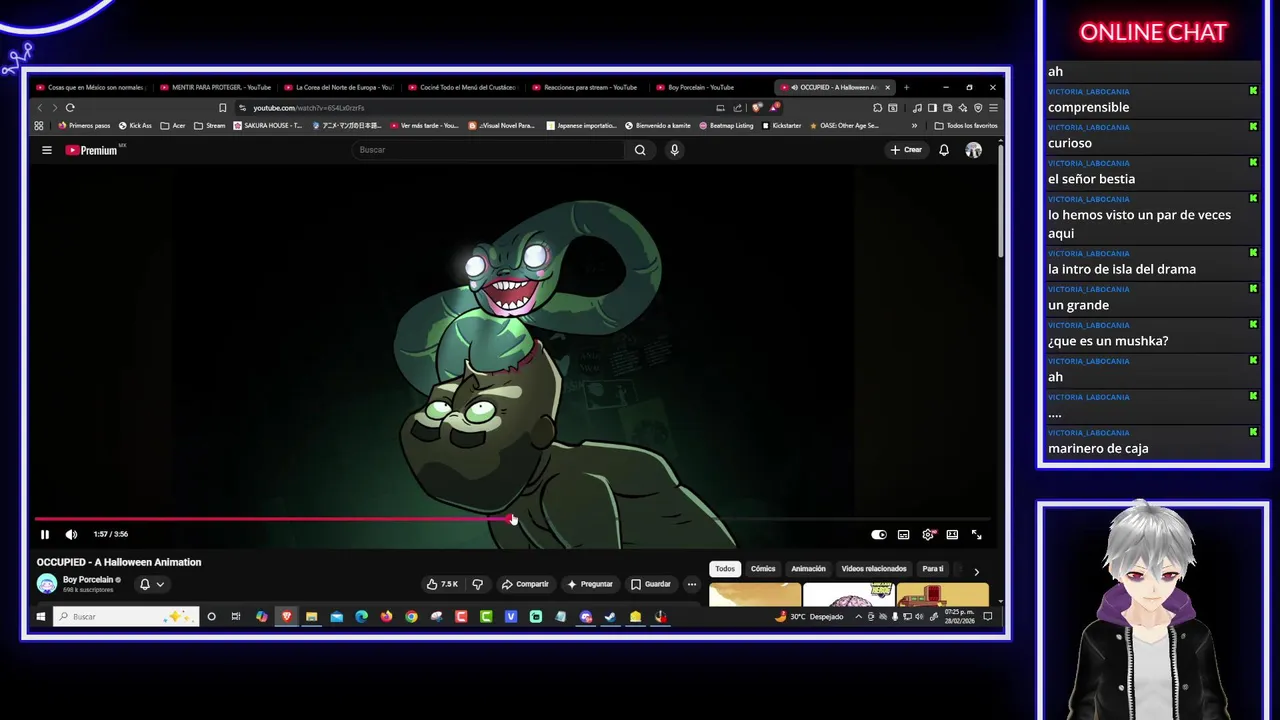The image size is (1280, 720).
Task: Open Brave Rewards triangle icon
Action: click(774, 107)
